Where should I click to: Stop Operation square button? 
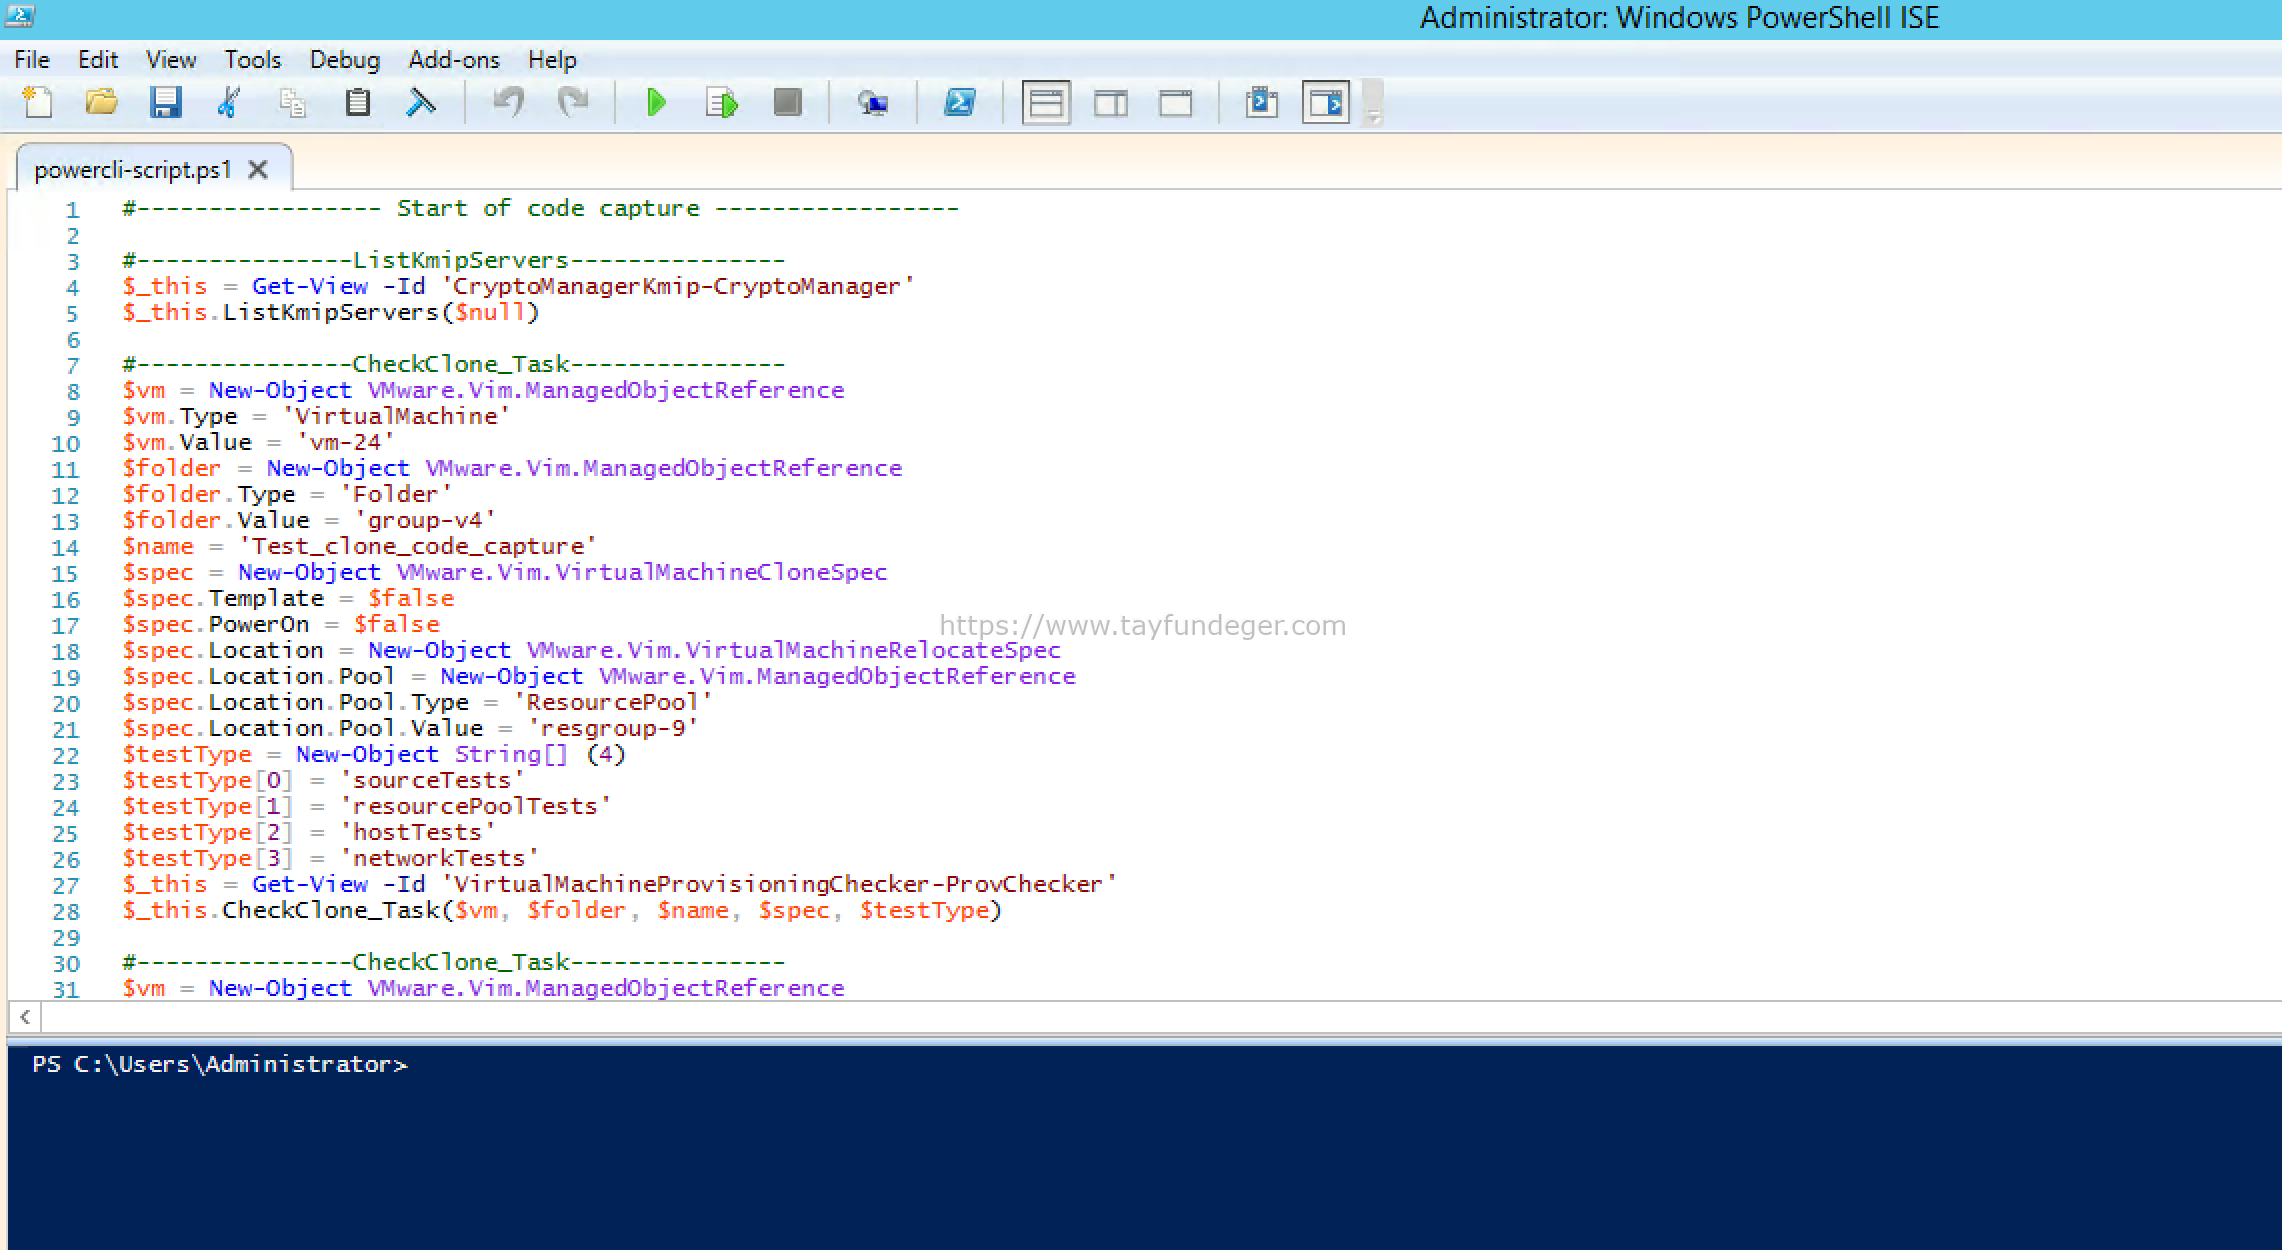point(787,102)
